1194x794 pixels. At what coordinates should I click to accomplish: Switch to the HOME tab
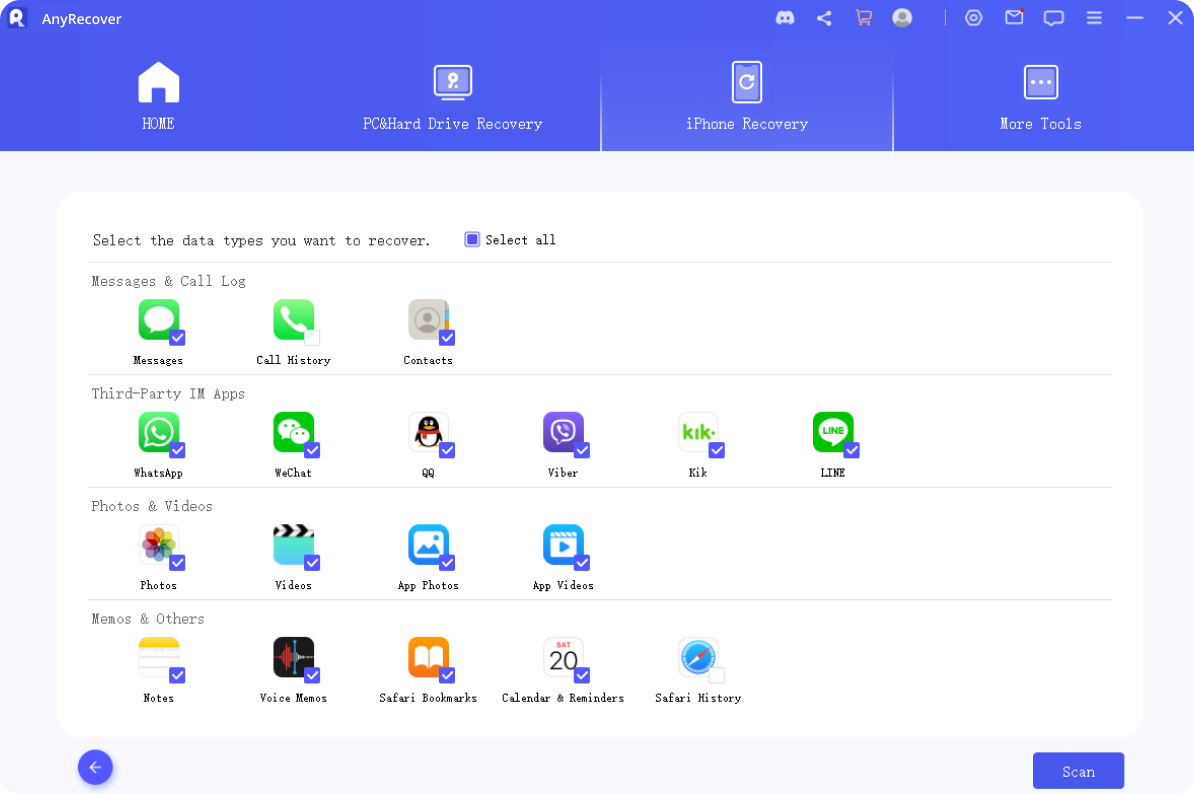(x=158, y=96)
